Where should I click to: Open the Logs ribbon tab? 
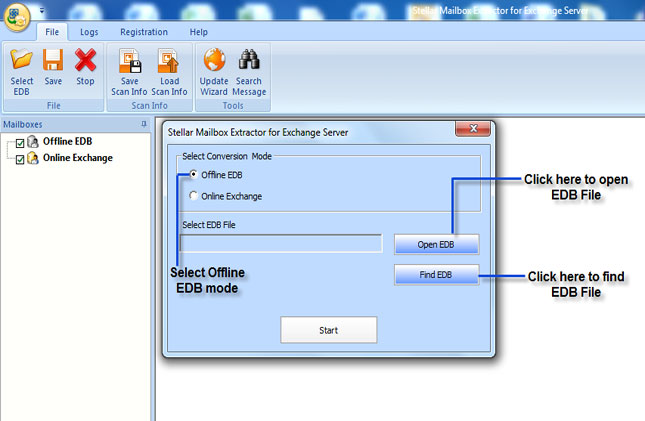point(89,32)
